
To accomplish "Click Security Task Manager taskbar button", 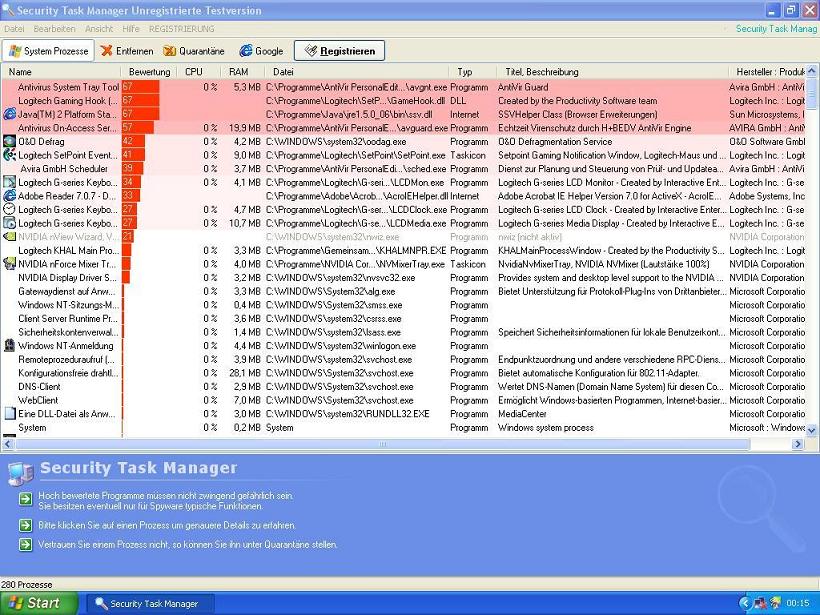I will click(x=150, y=603).
